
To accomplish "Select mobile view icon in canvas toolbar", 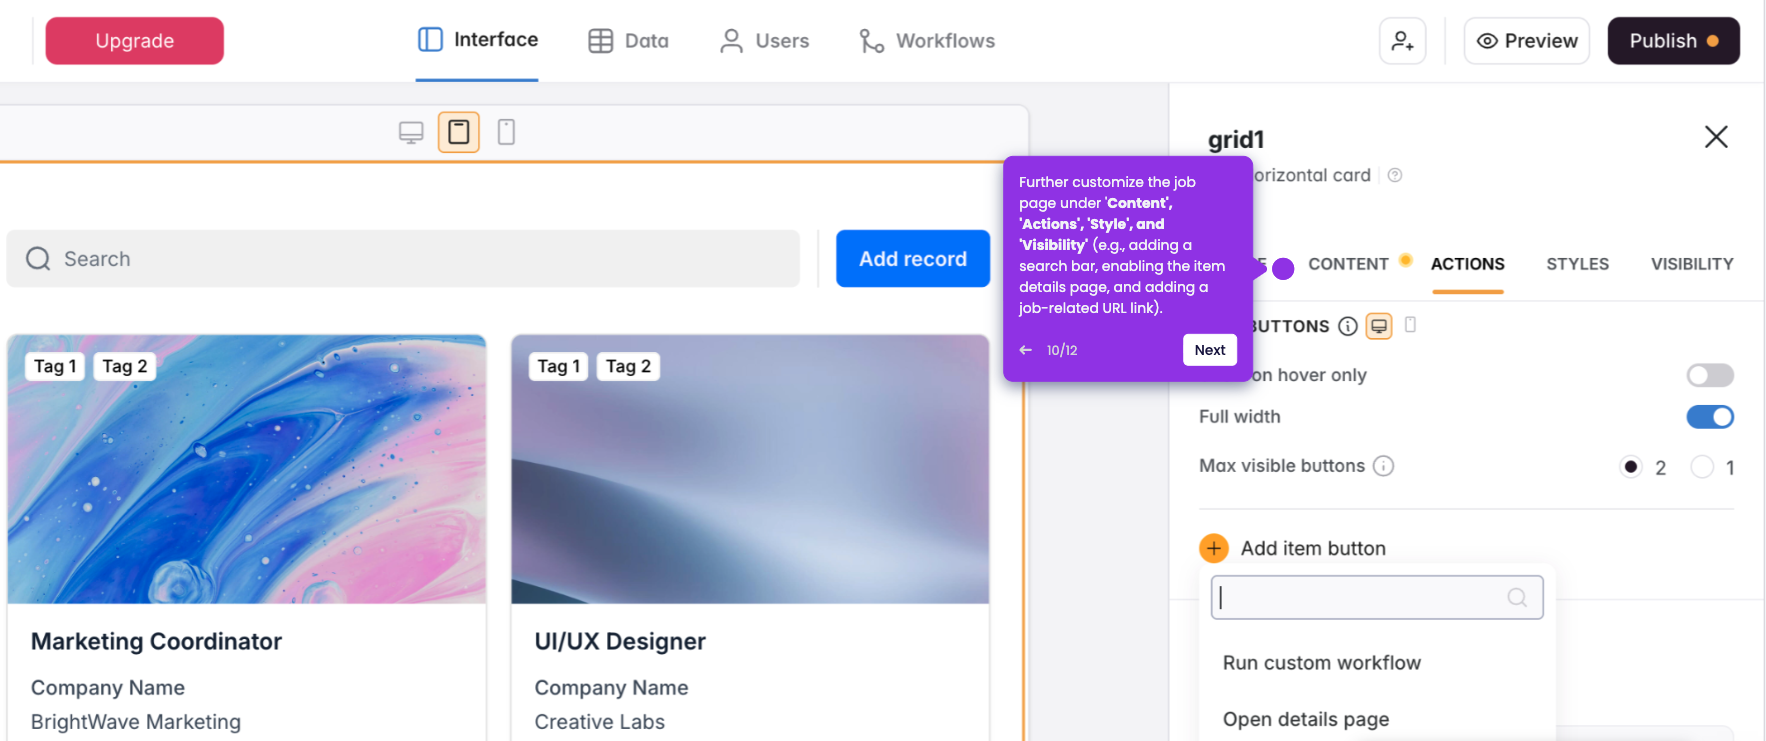I will click(x=506, y=132).
